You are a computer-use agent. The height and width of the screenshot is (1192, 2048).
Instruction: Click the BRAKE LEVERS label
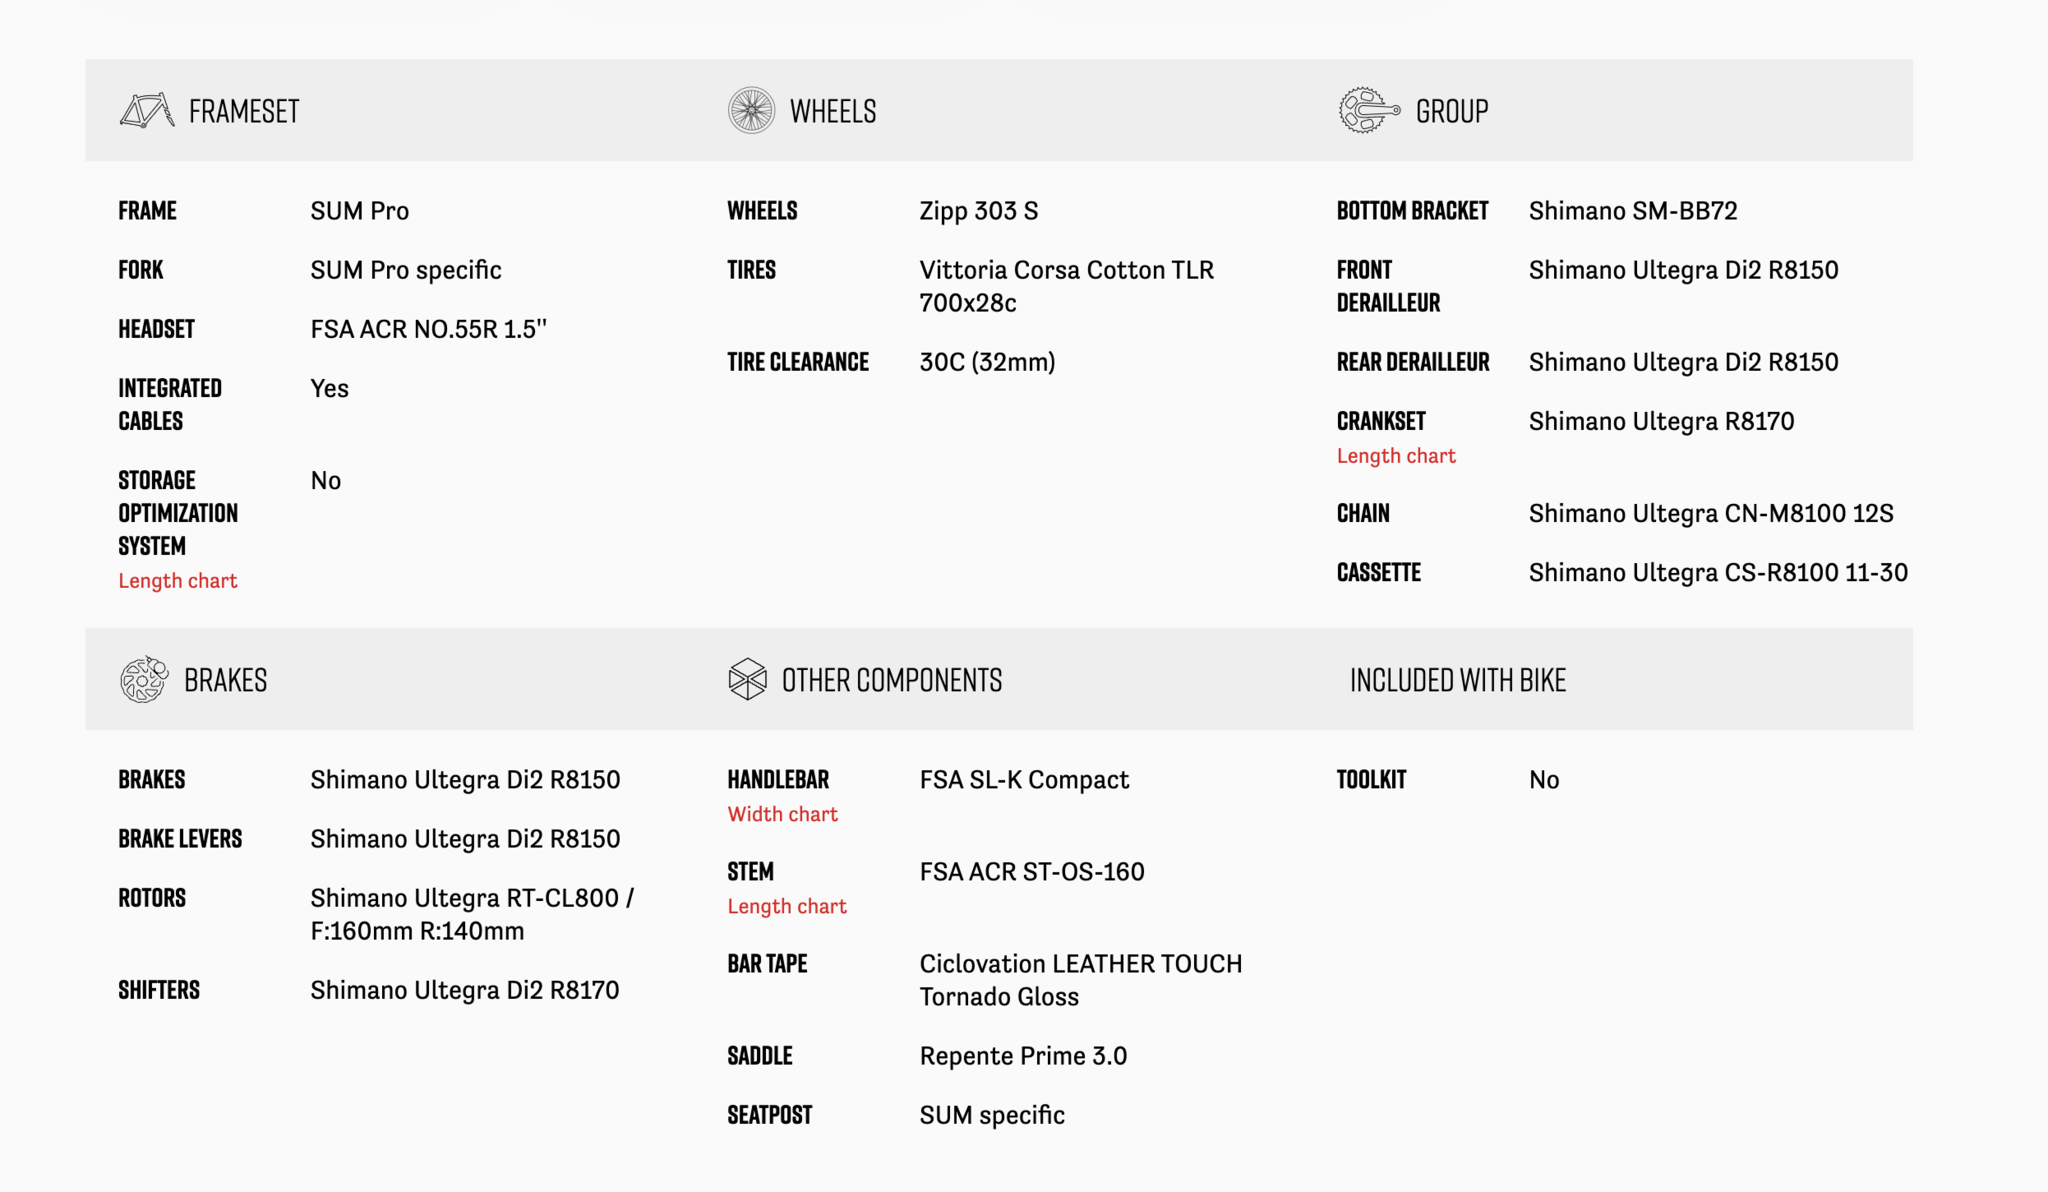(180, 839)
